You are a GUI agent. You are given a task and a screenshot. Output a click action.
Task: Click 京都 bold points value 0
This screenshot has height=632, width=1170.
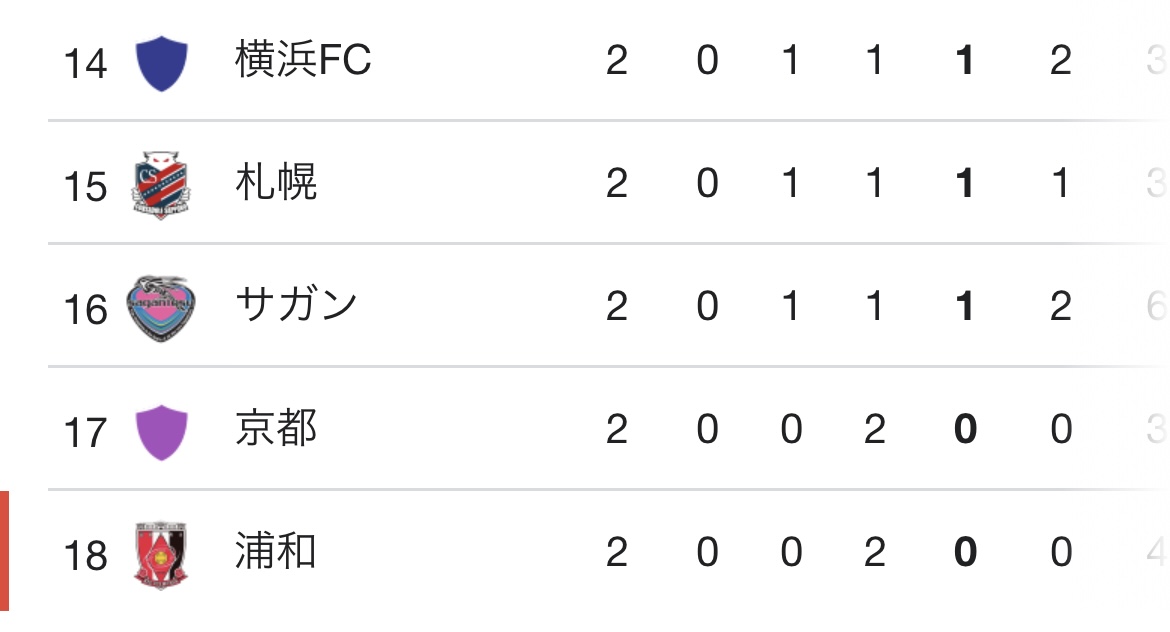point(965,429)
